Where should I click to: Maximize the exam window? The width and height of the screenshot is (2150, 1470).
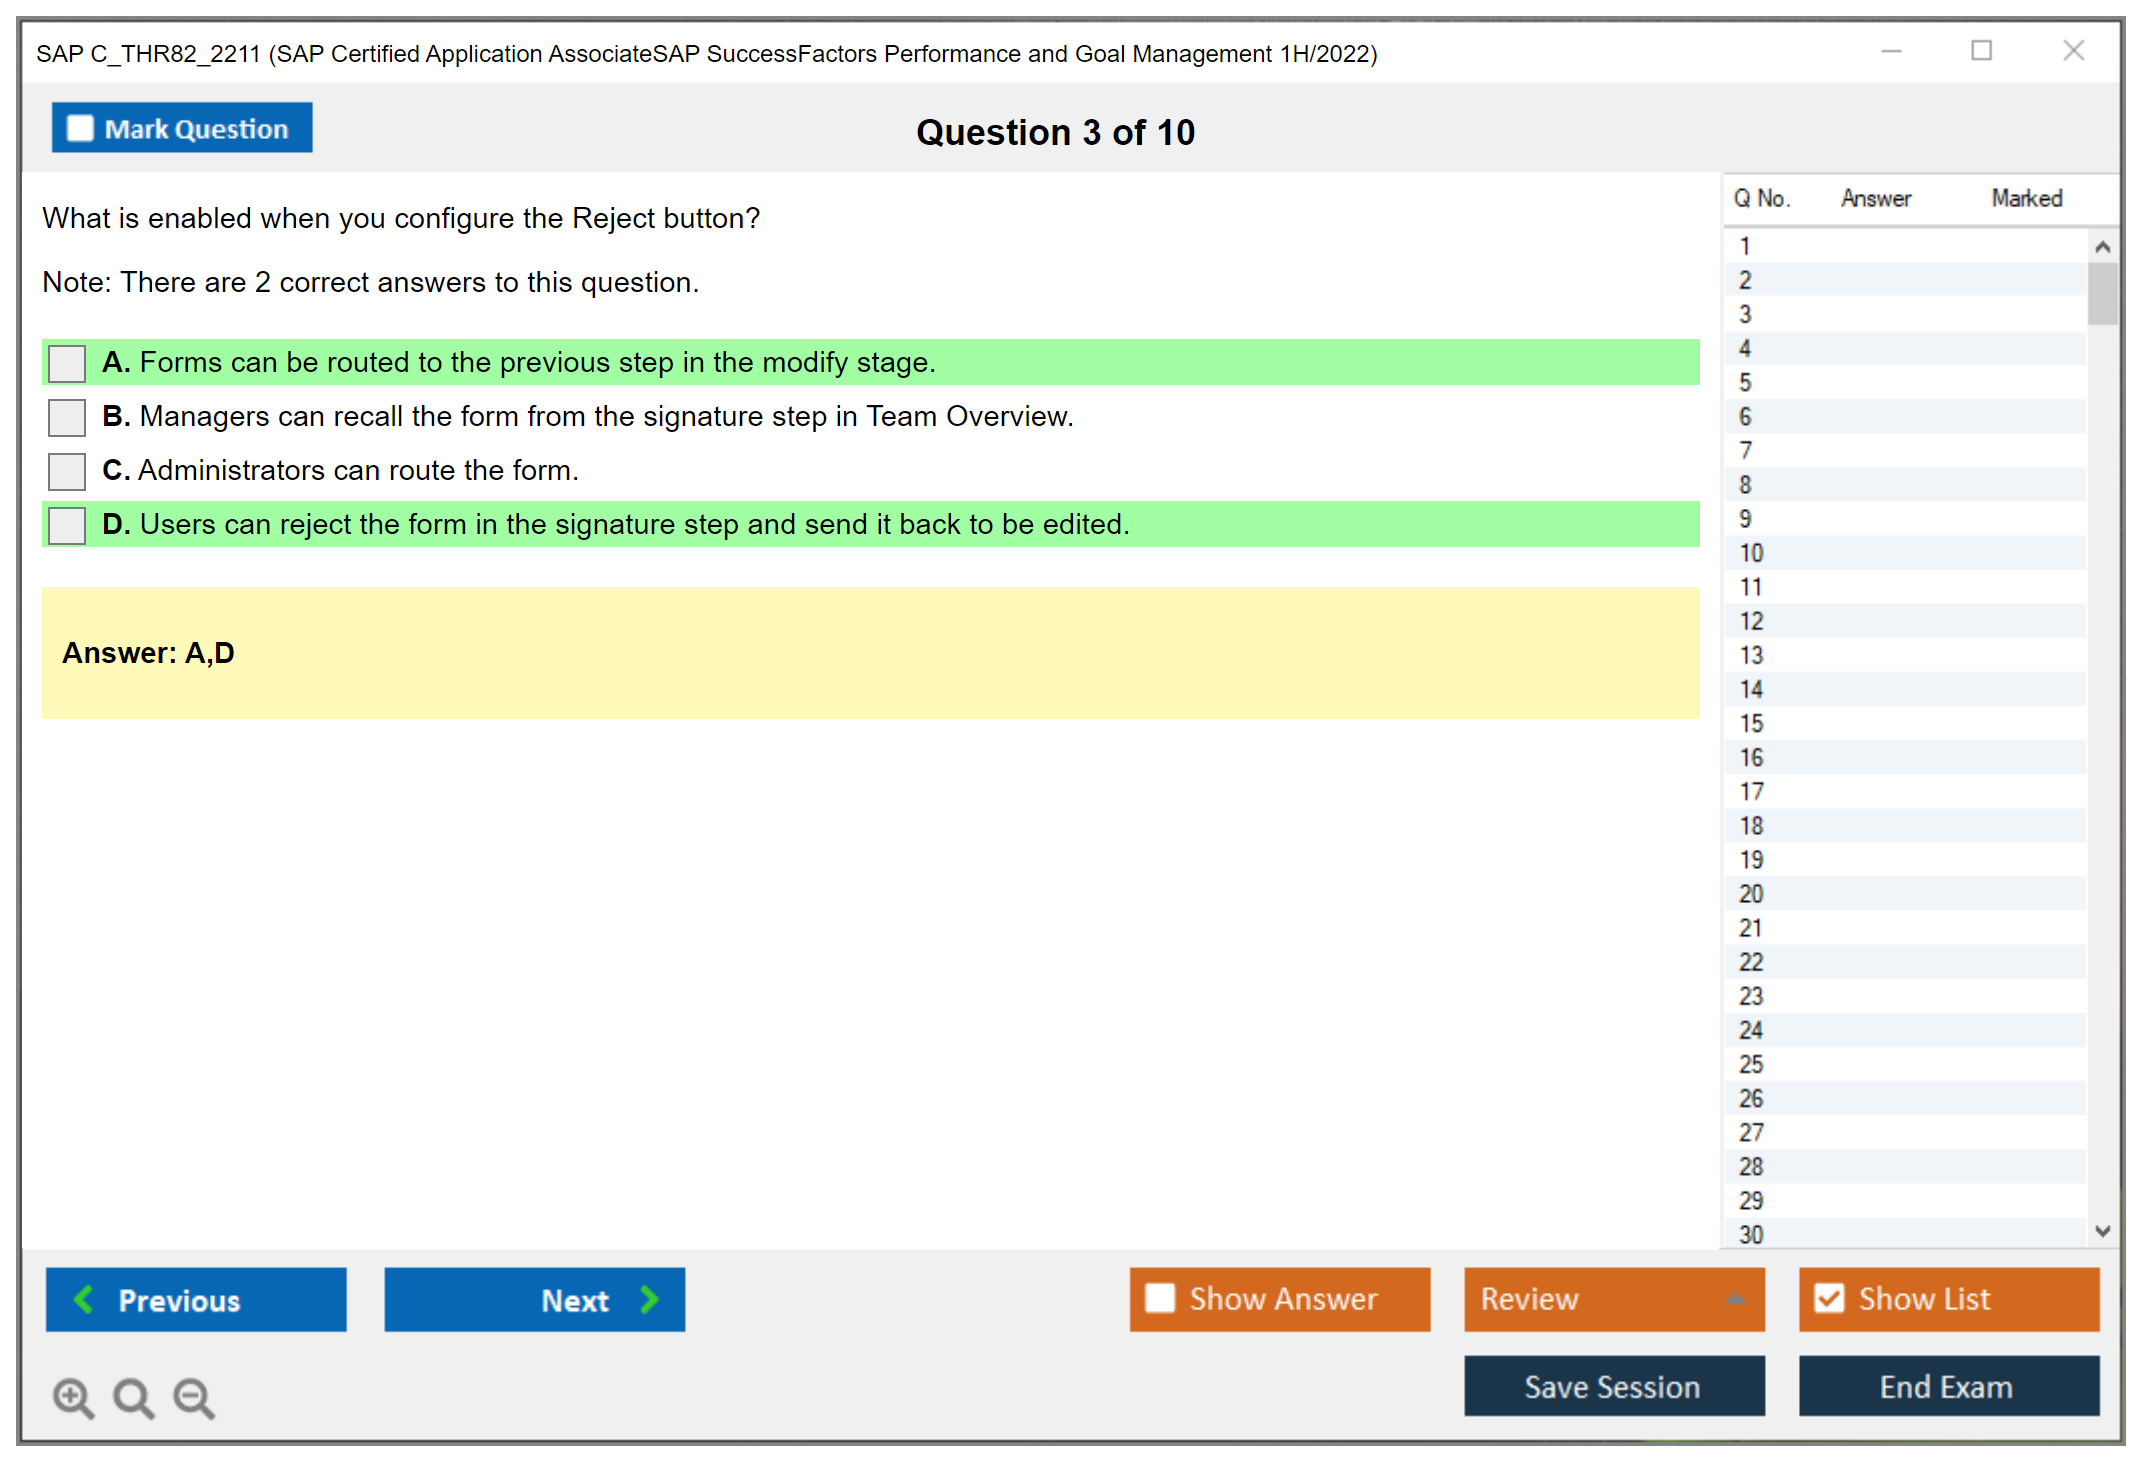point(1981,51)
